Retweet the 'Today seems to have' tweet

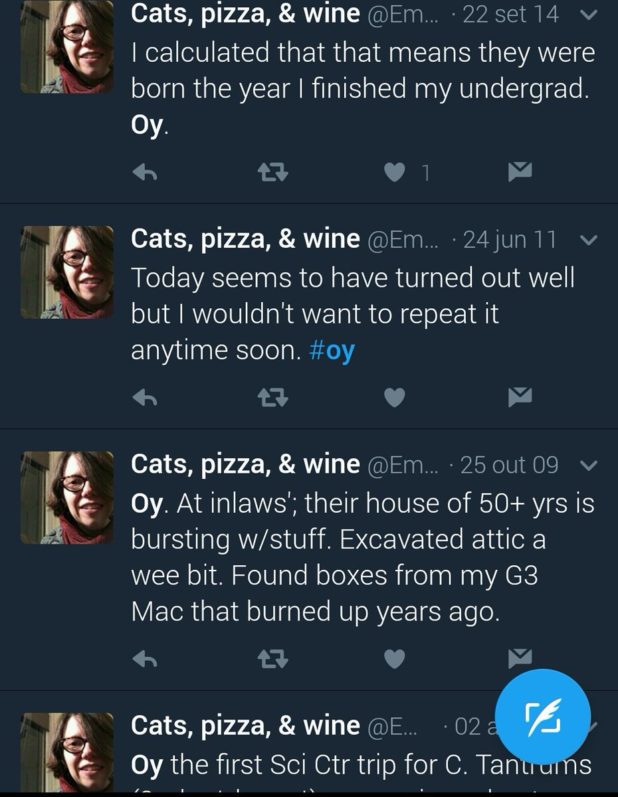click(271, 398)
